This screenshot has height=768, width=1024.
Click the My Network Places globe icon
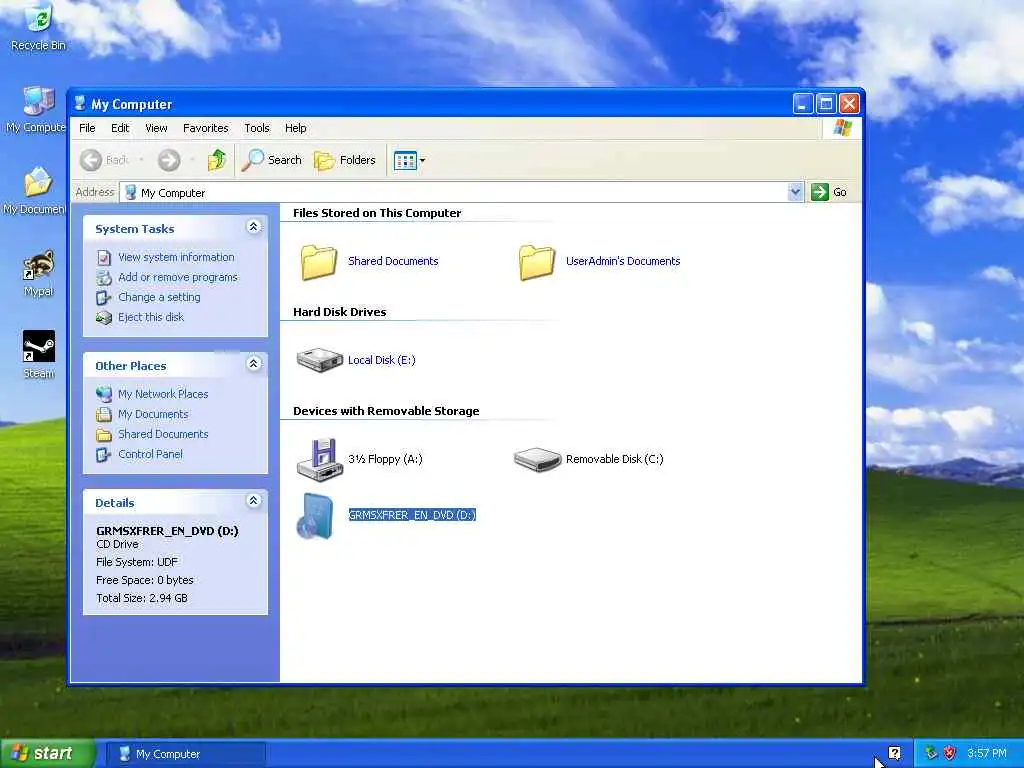[104, 394]
